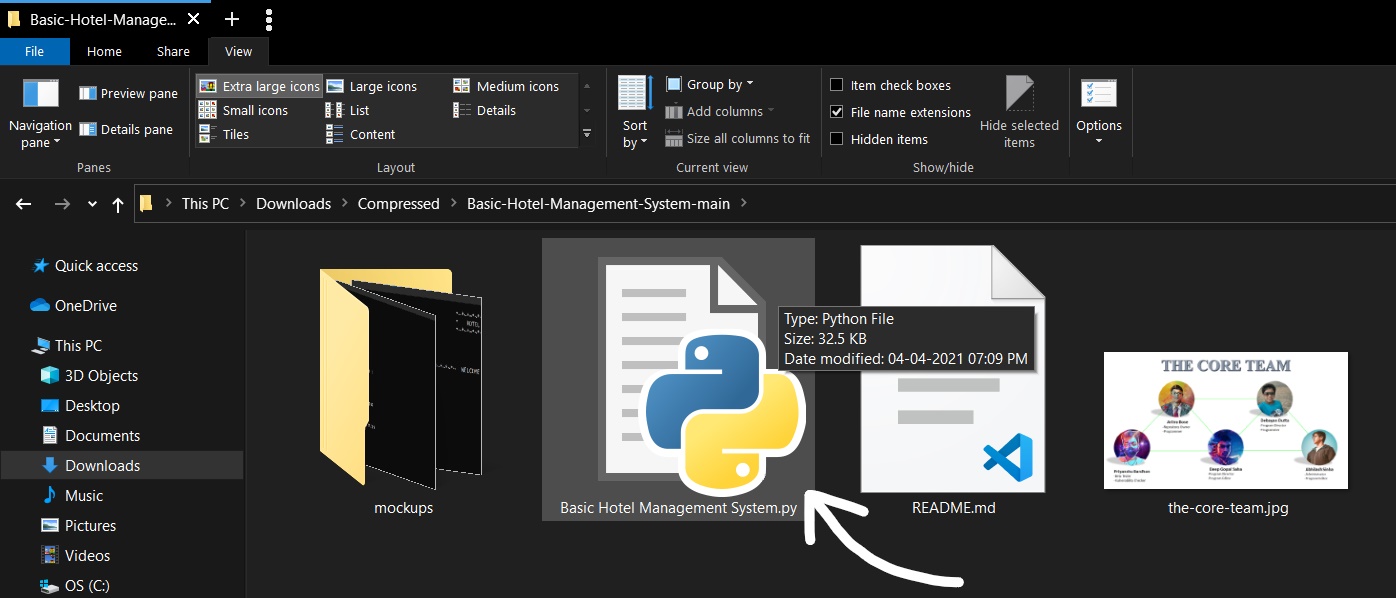Click the README.md file name label
This screenshot has height=598, width=1396.
pos(954,508)
